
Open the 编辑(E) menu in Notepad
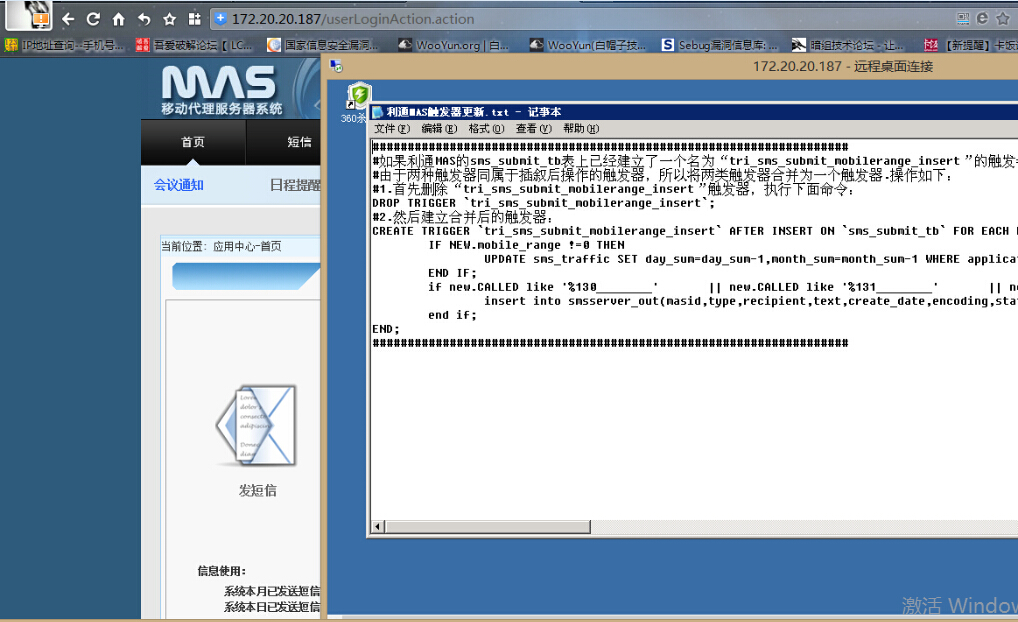[439, 129]
